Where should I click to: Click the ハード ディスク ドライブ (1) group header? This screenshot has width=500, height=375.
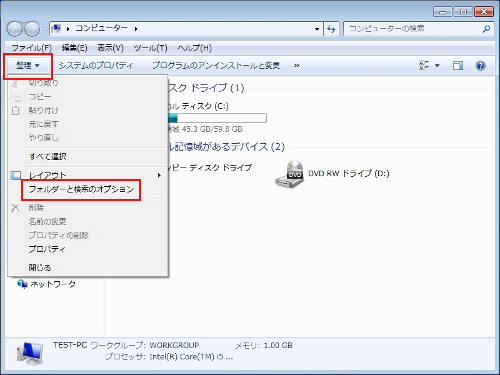pyautogui.click(x=206, y=88)
